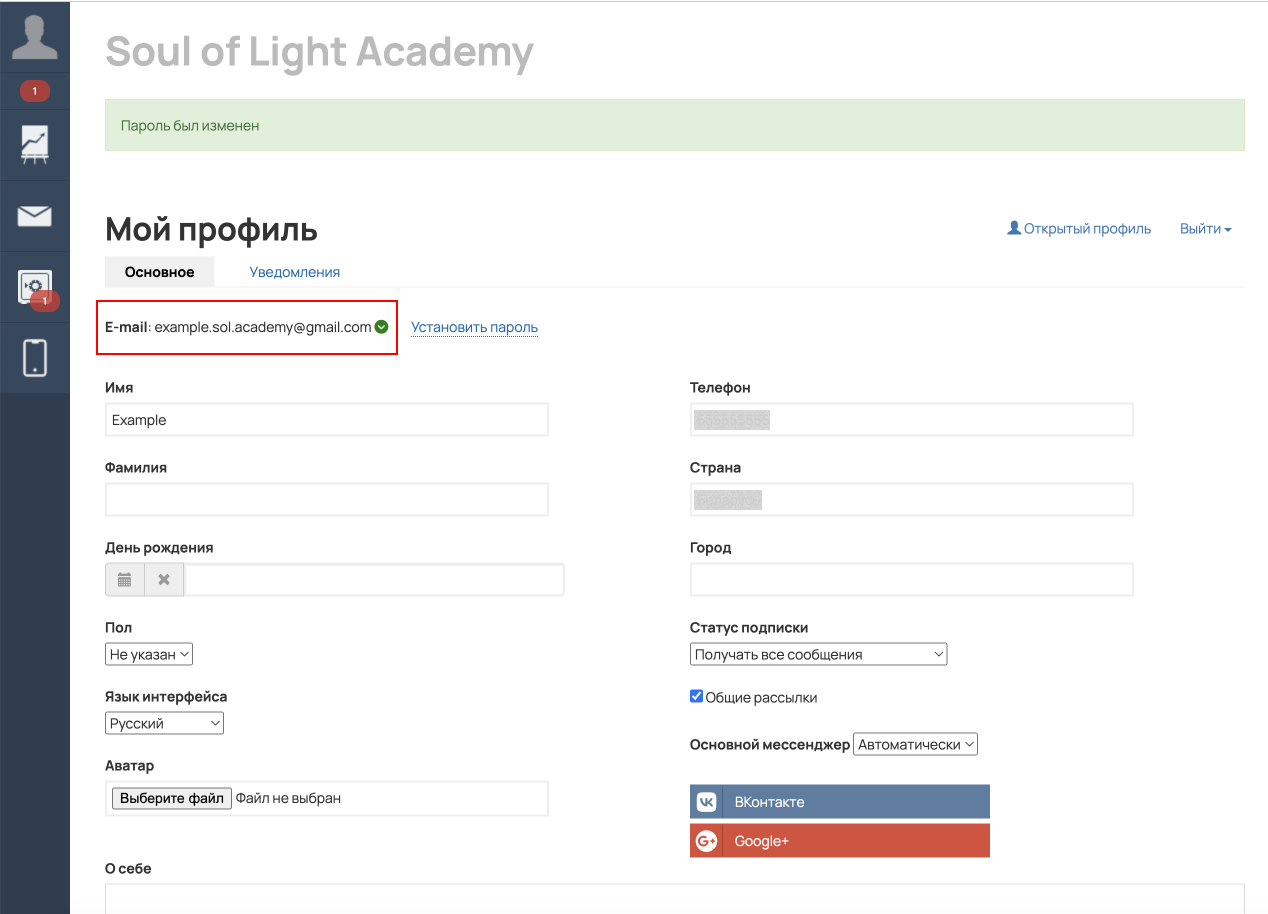Open the Пол gender dropdown
1268x914 pixels.
coord(148,655)
